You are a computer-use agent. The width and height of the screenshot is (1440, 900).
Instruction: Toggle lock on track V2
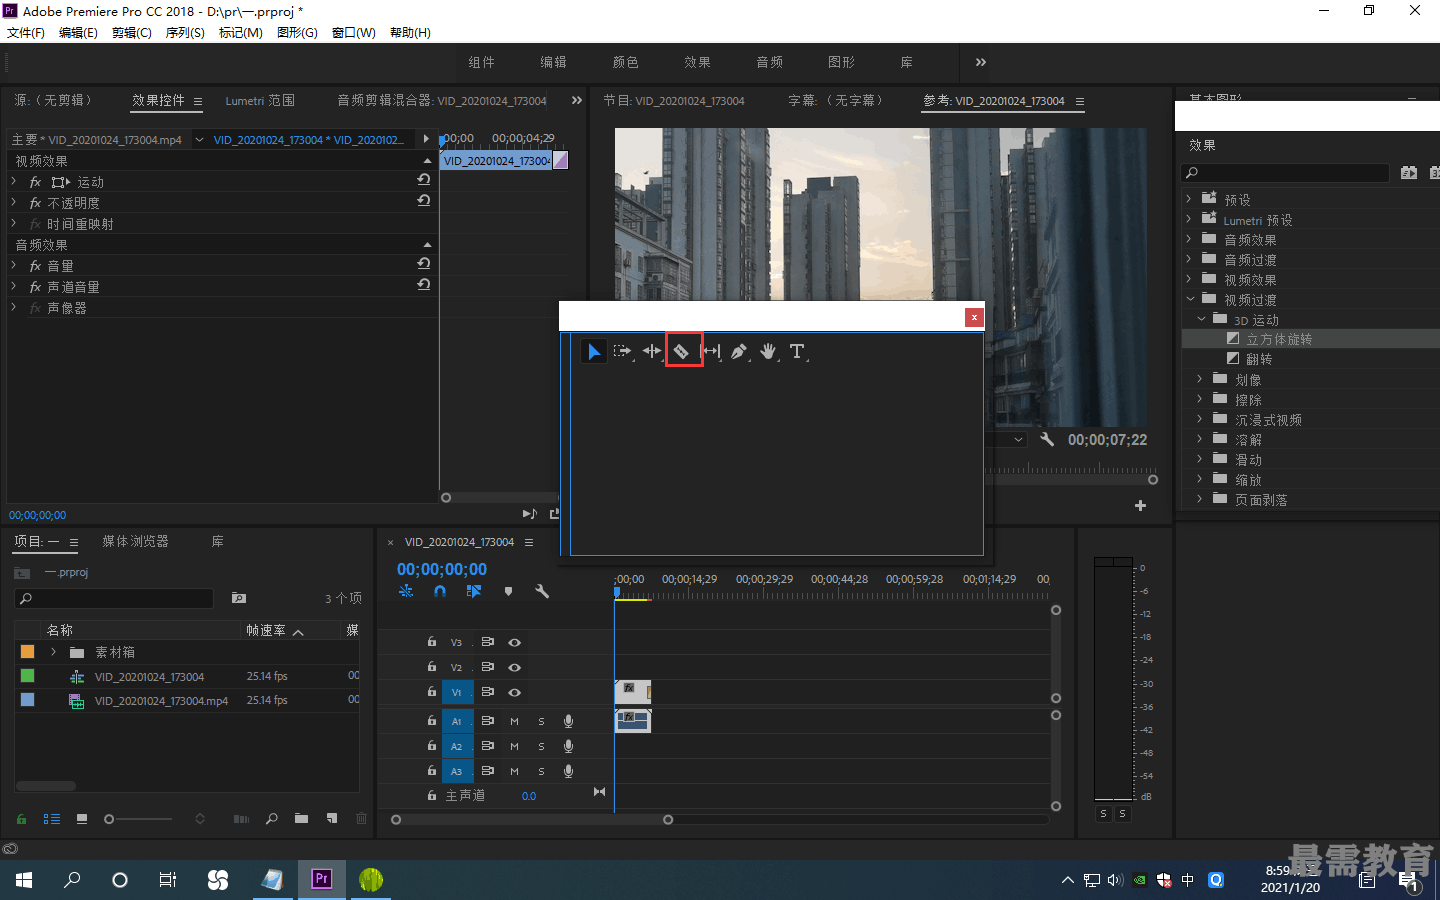pos(432,667)
